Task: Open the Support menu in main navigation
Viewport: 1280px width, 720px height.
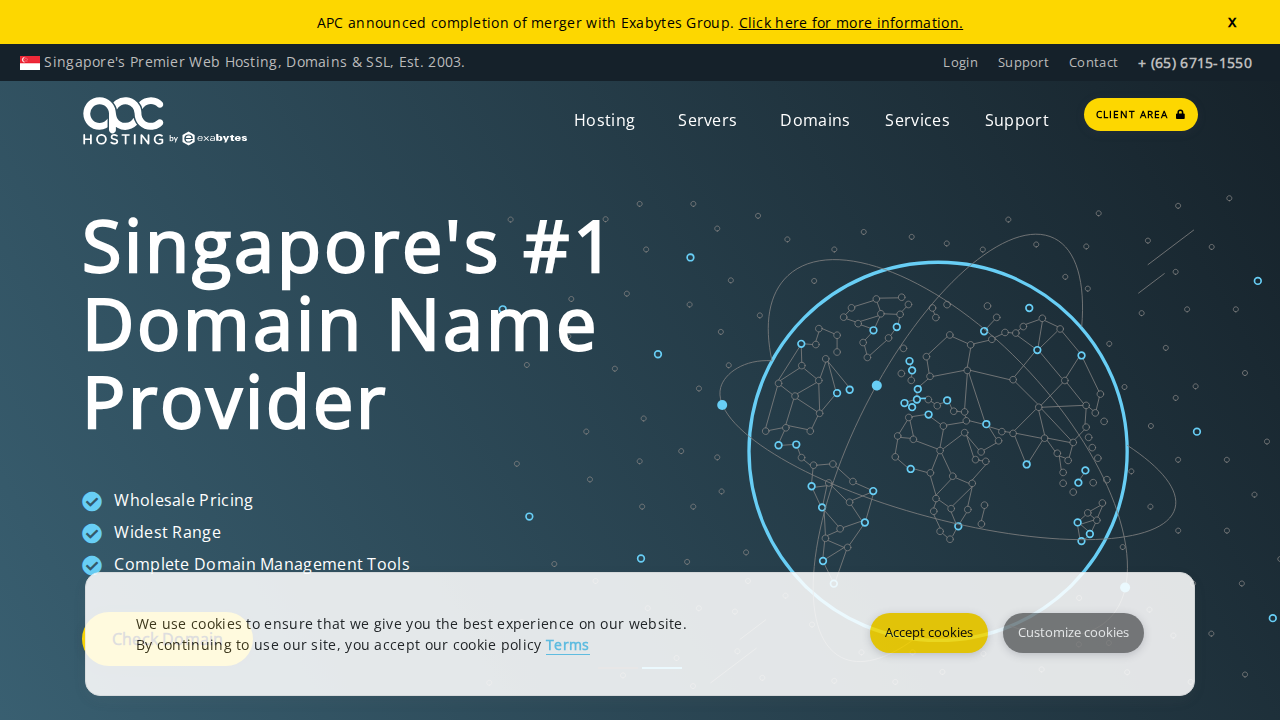Action: coord(1017,120)
